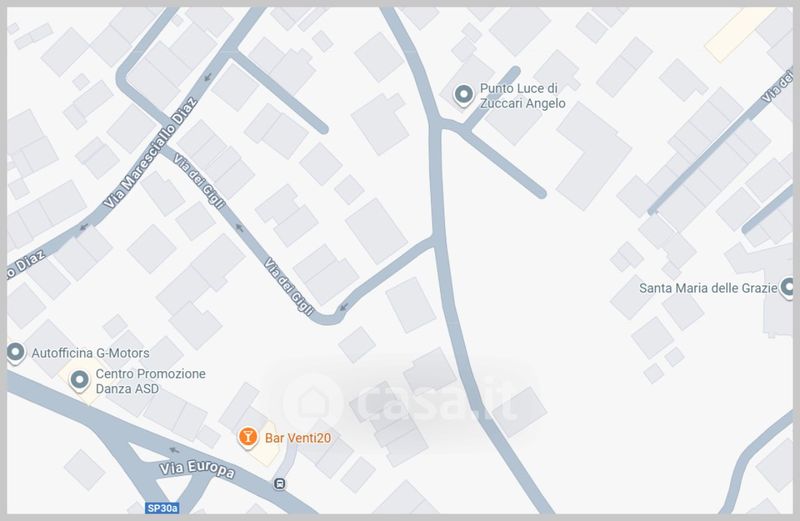Open the Centro Promozione Danza ASD pin

tap(80, 381)
